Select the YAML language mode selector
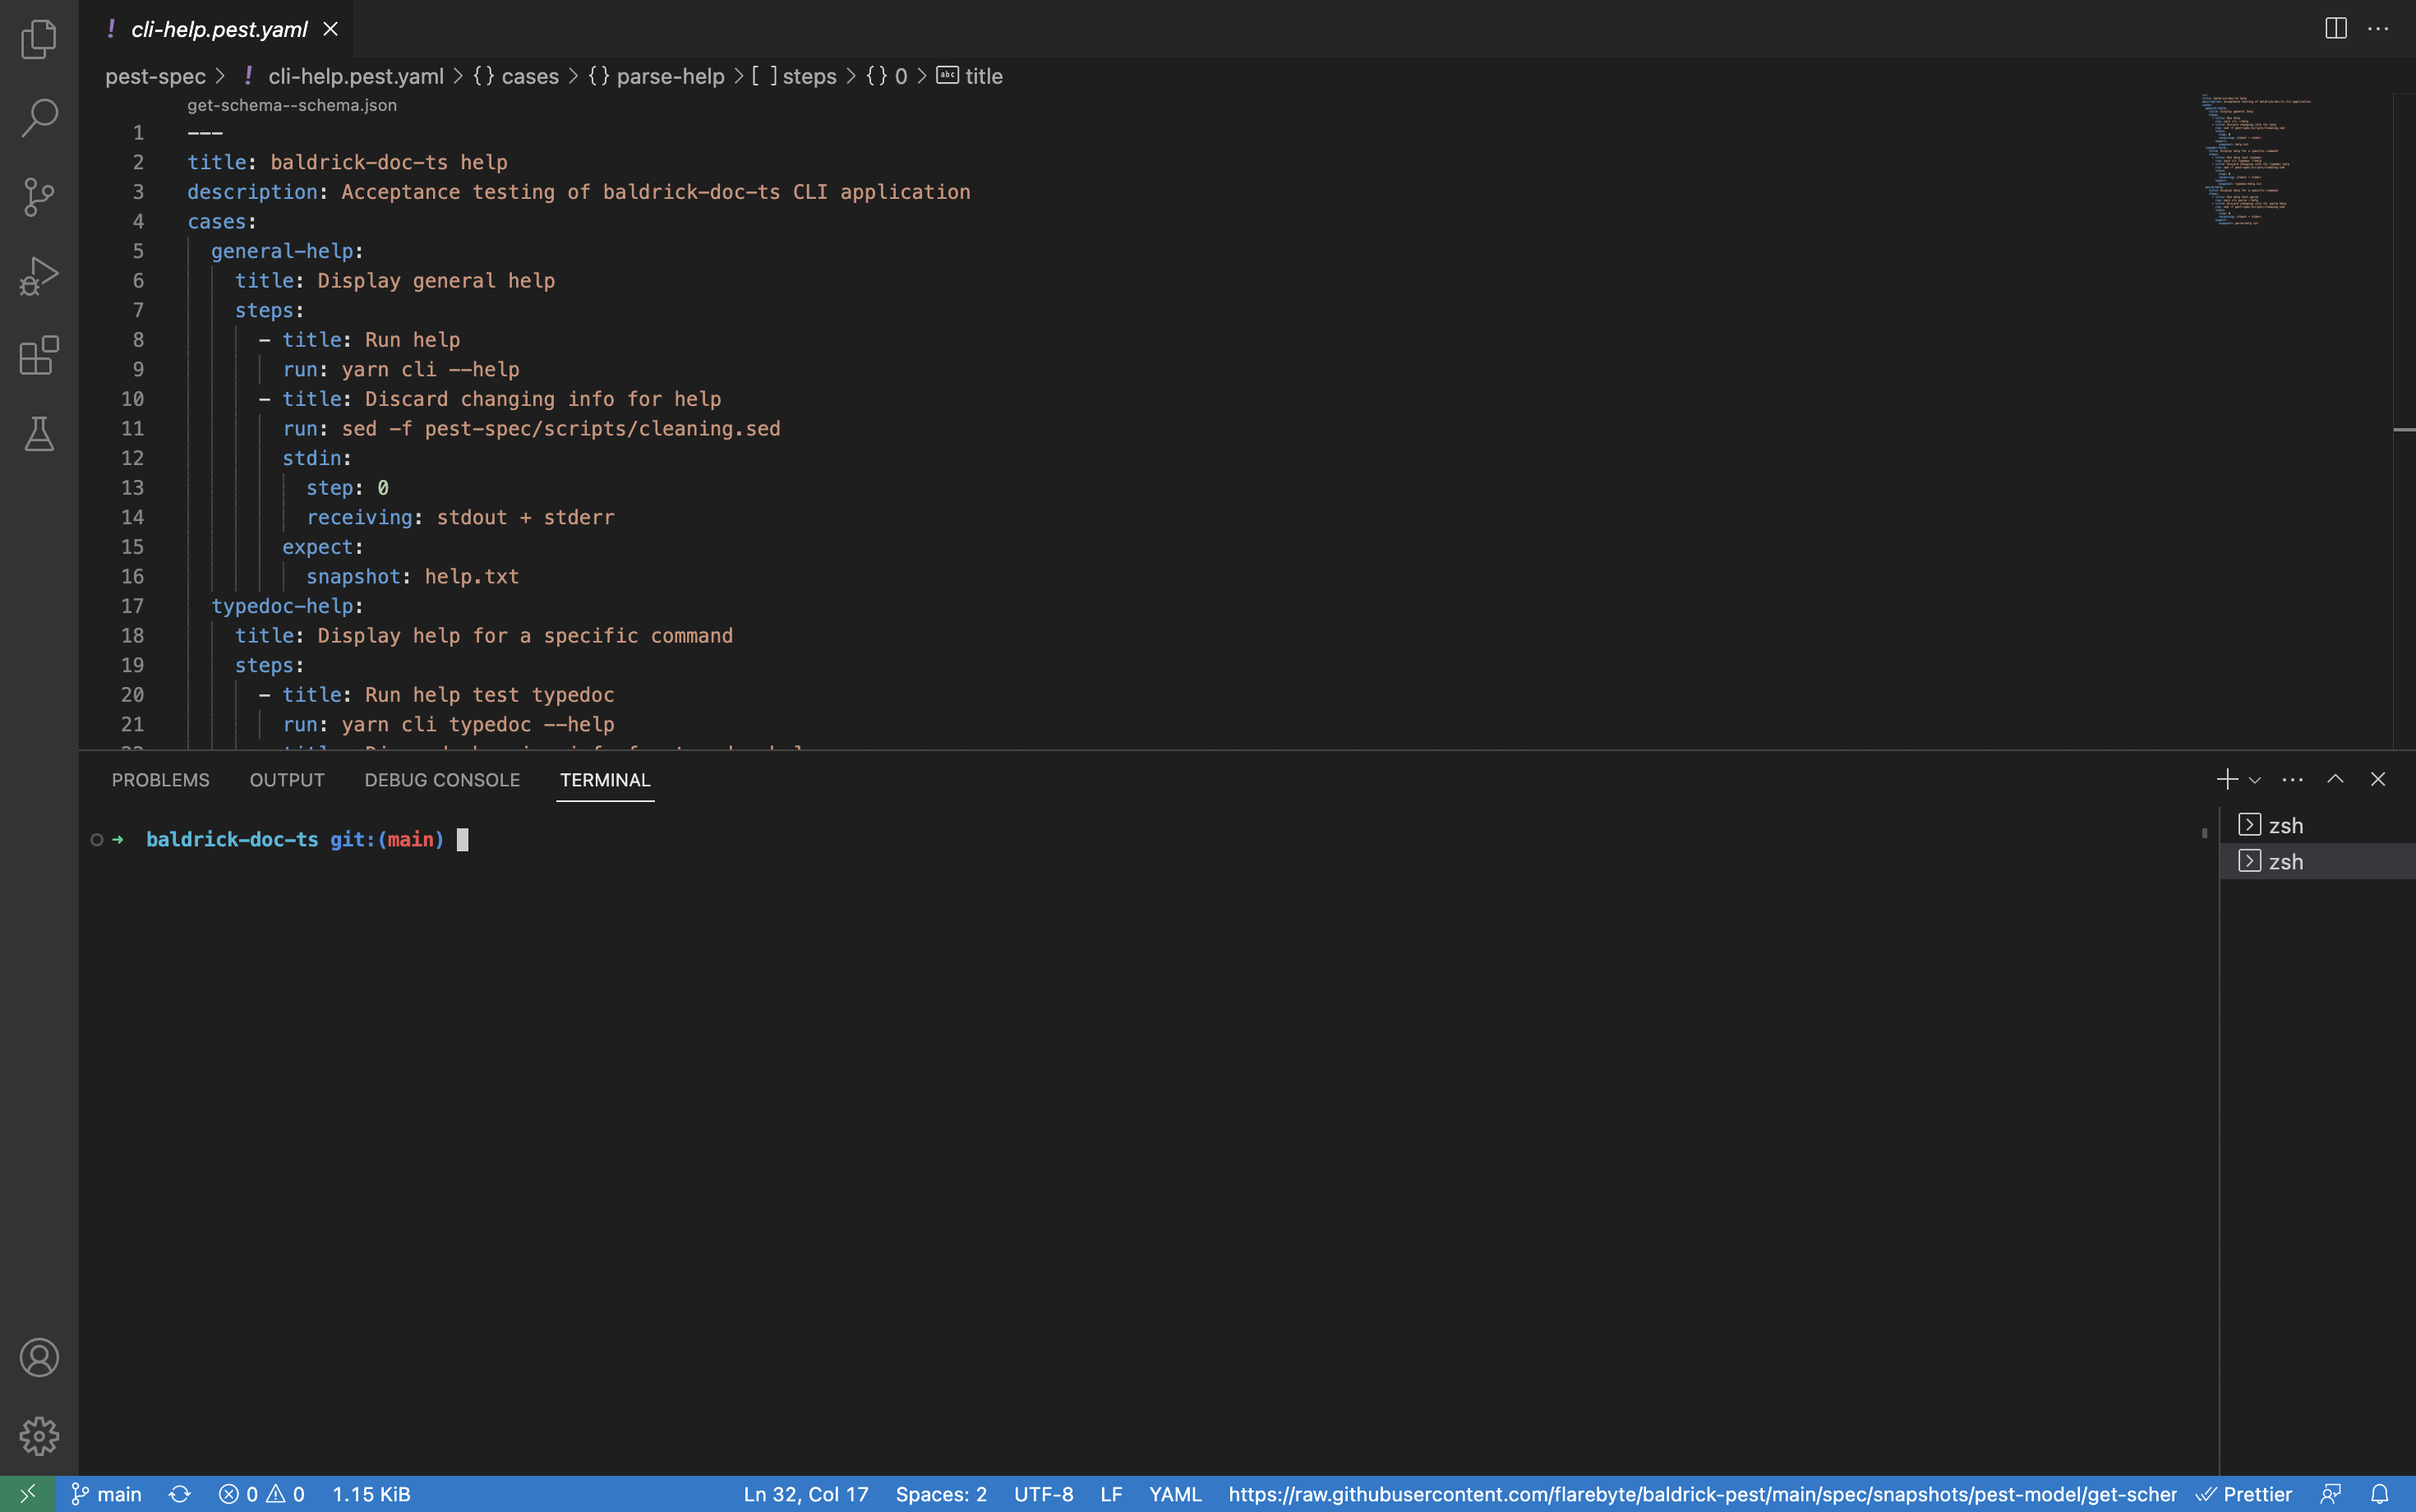The width and height of the screenshot is (2416, 1512). [1175, 1494]
